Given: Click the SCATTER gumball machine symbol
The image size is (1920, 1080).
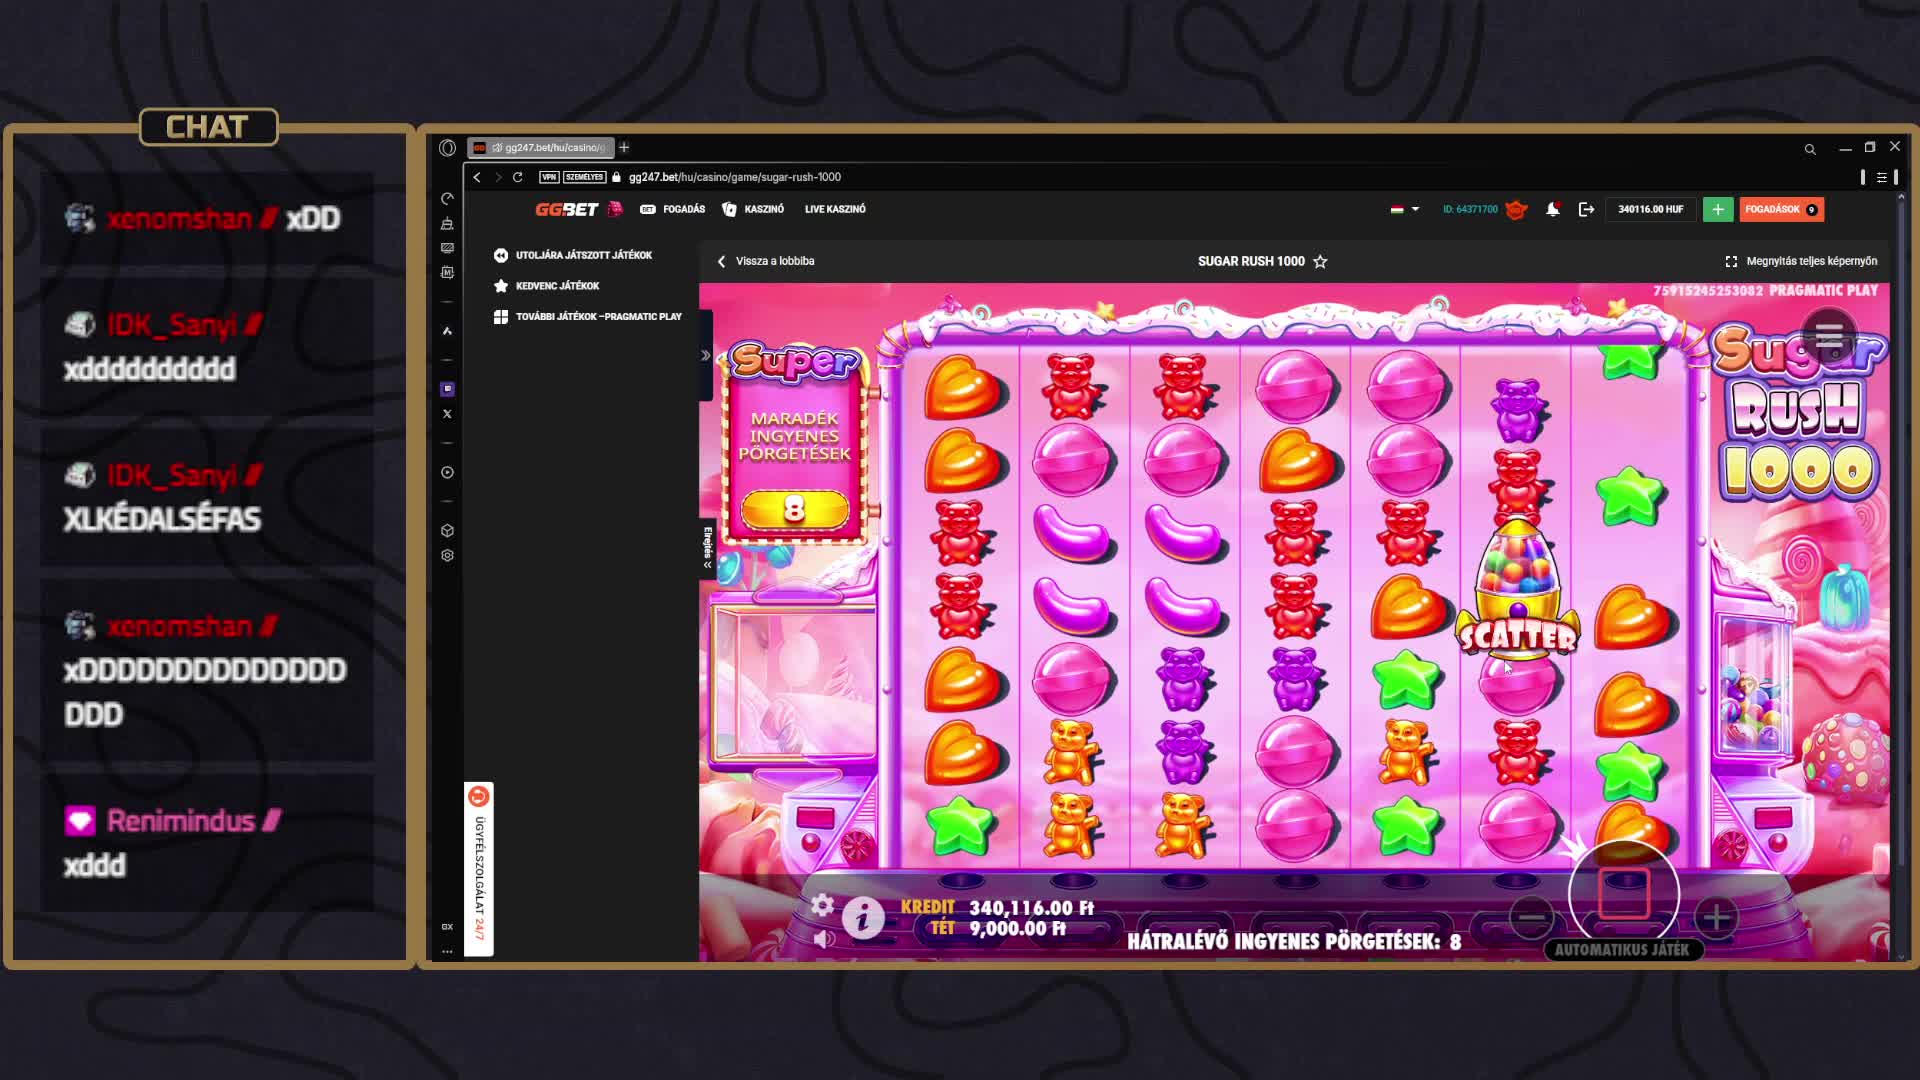Looking at the screenshot, I should coord(1518,589).
